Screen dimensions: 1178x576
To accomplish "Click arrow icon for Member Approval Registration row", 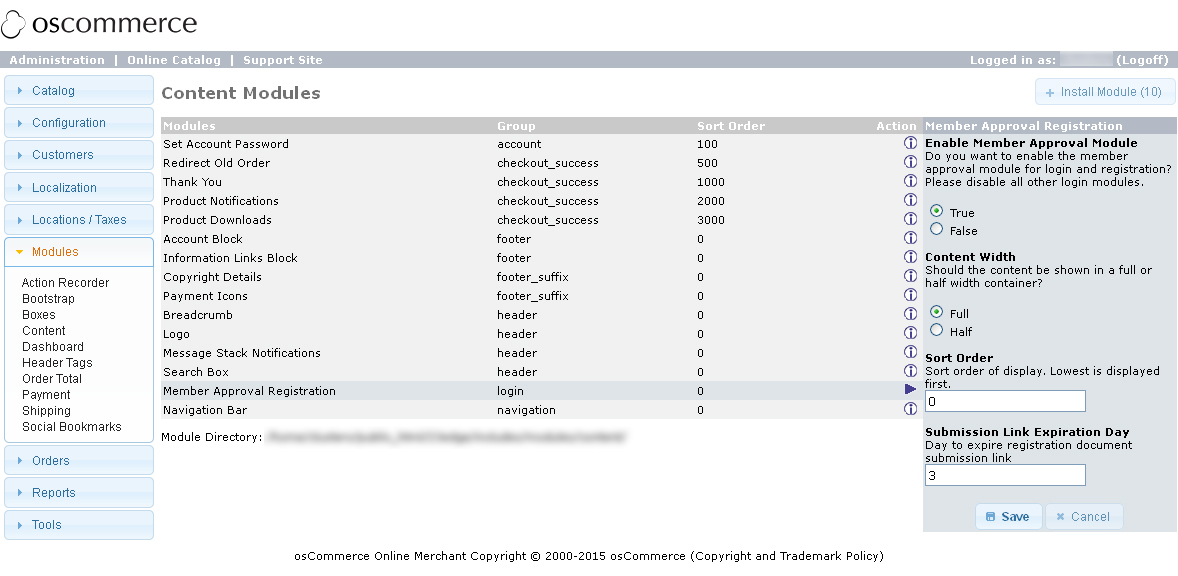I will 910,390.
